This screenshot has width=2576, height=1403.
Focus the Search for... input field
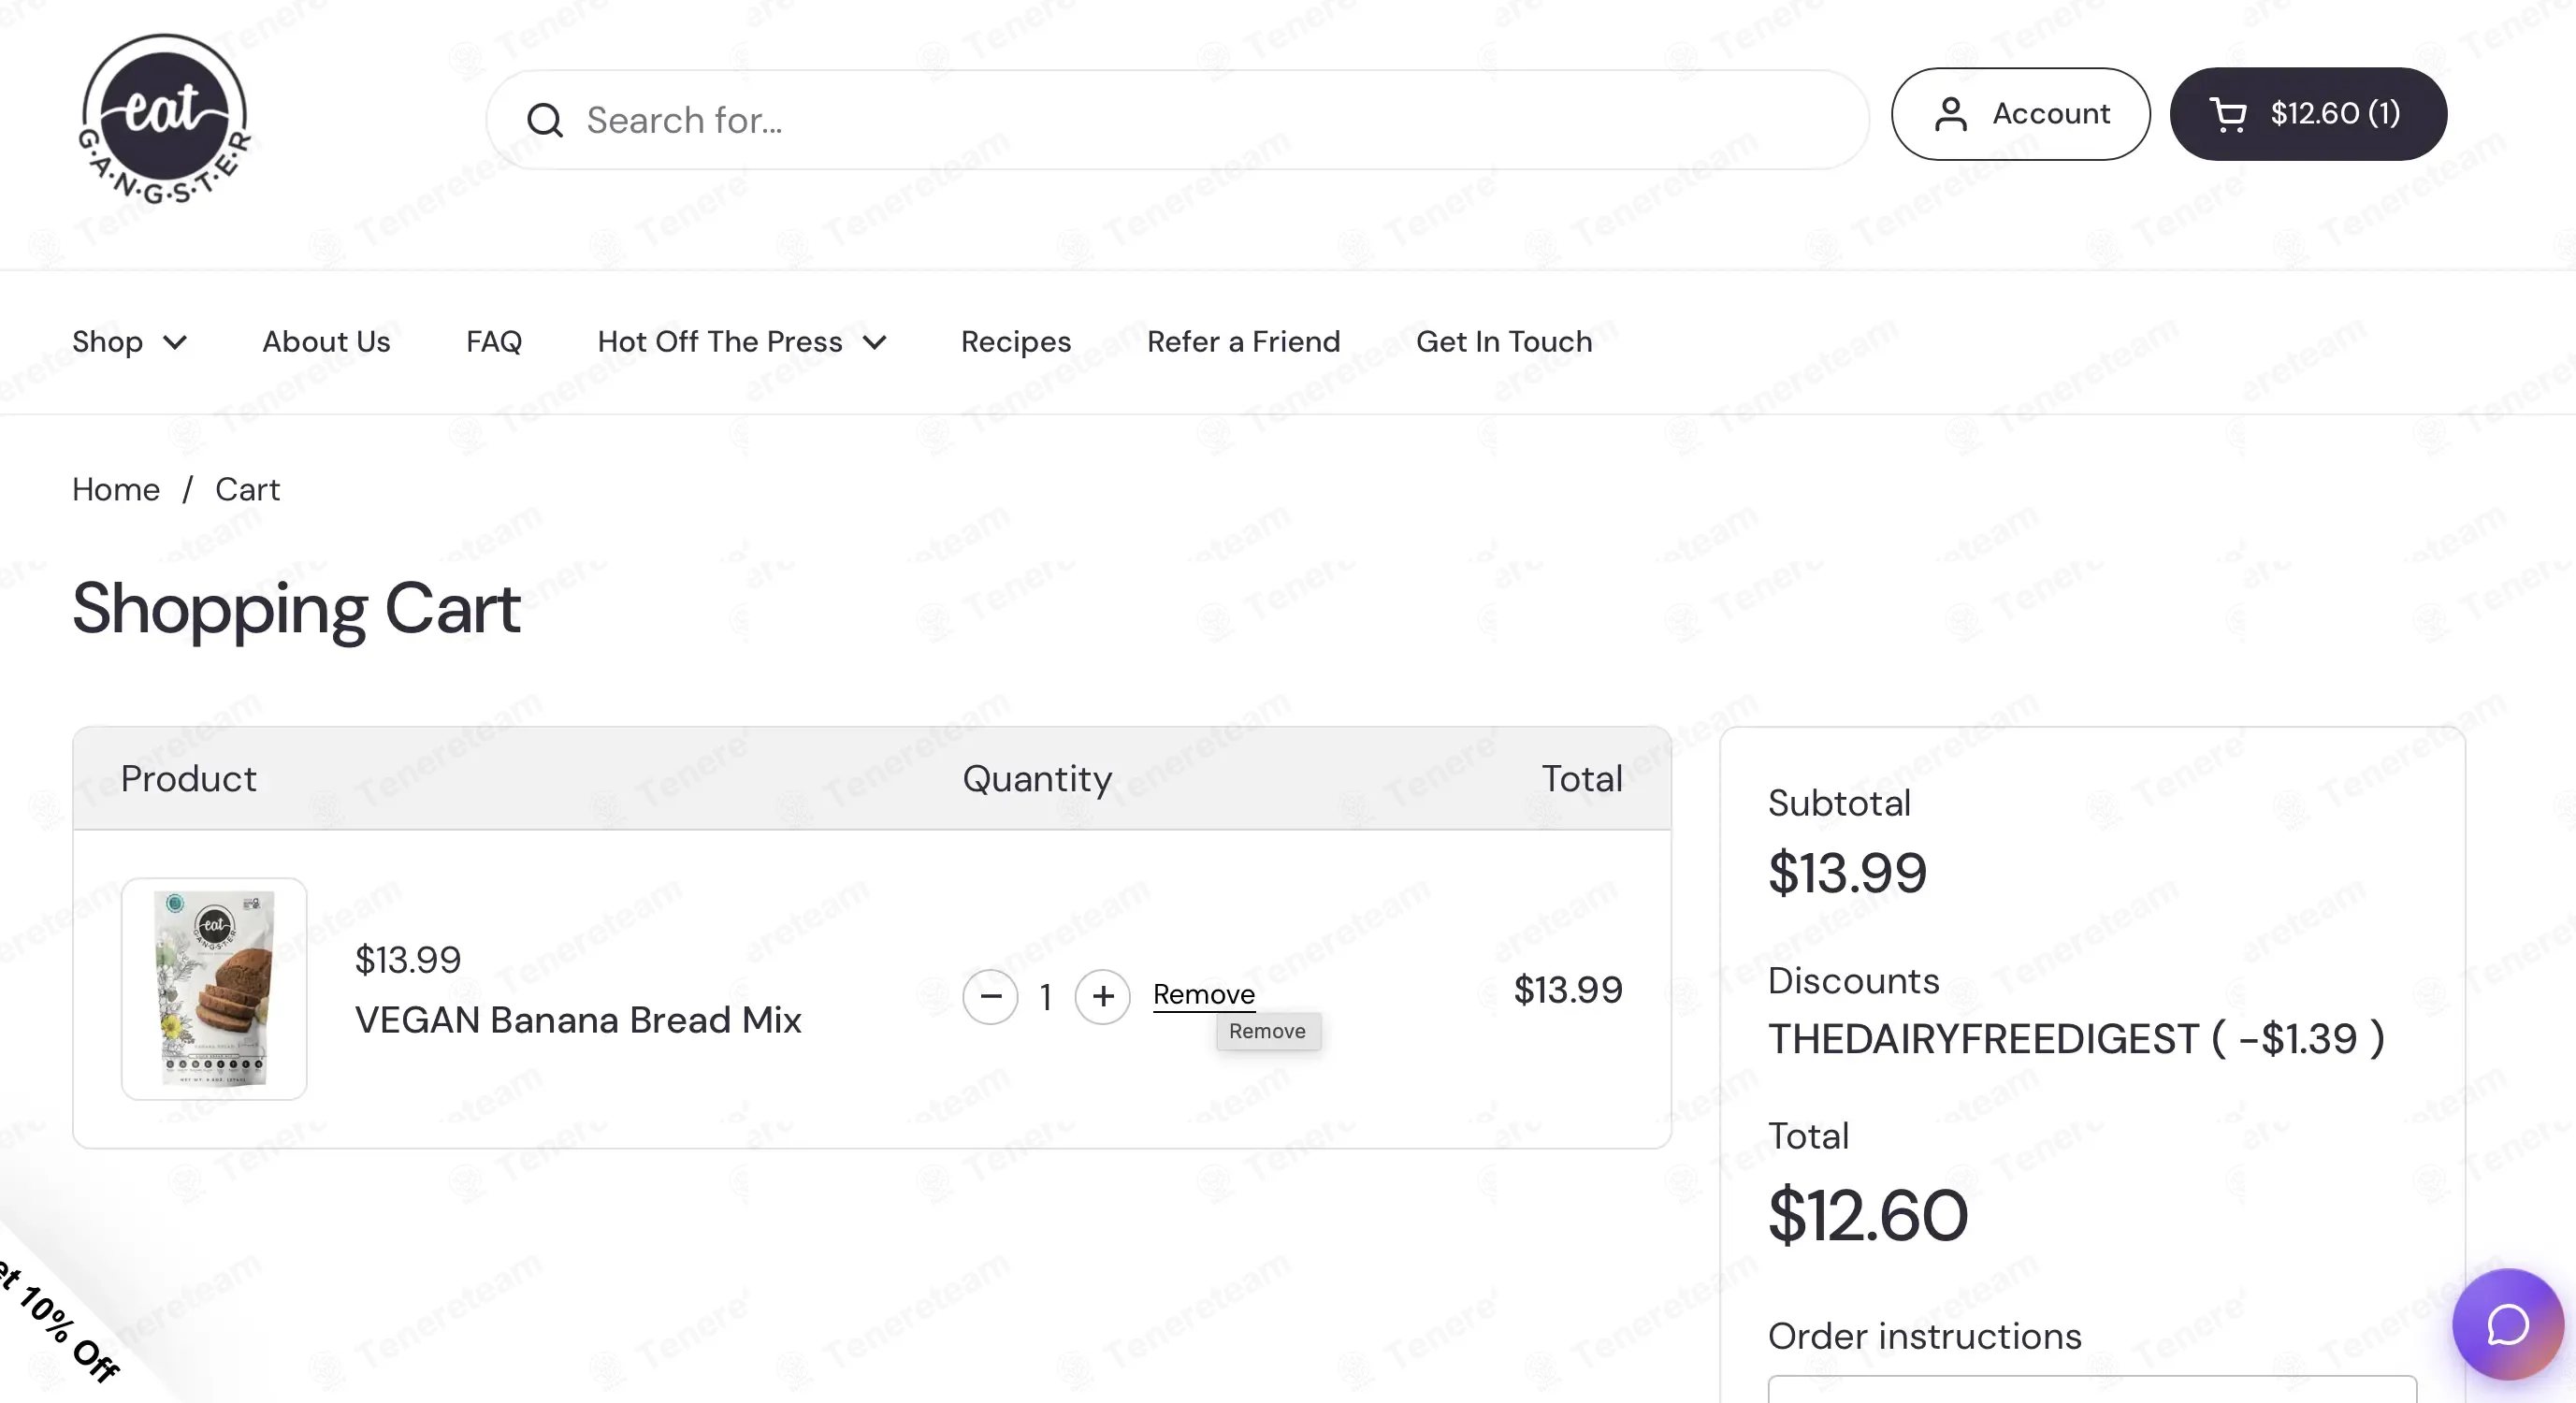coord(1177,120)
